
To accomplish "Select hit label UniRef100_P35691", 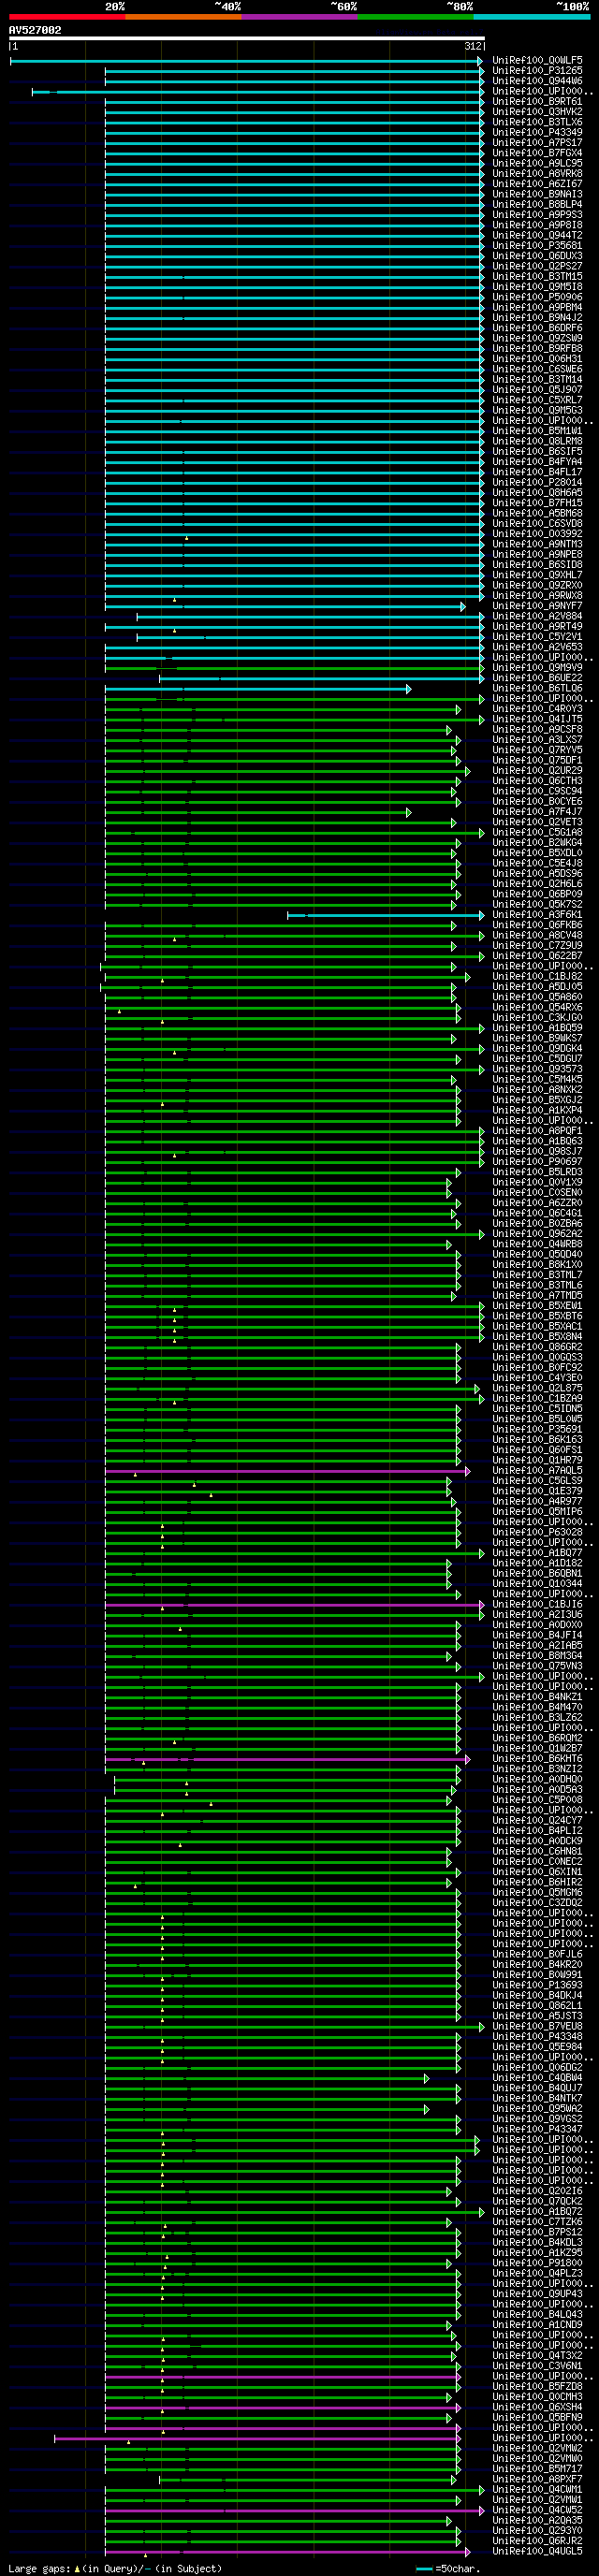I will tap(538, 1429).
